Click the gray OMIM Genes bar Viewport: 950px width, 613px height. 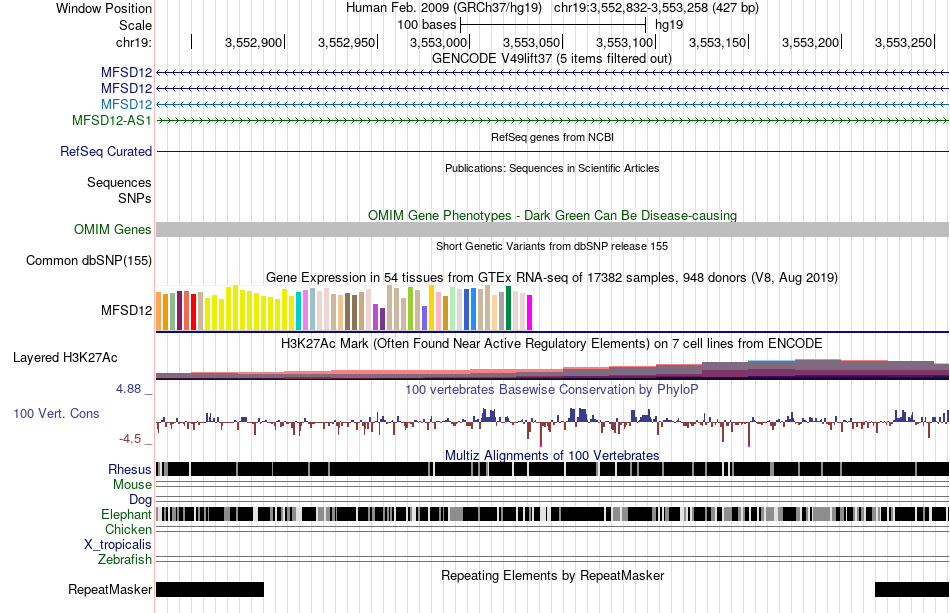[553, 230]
